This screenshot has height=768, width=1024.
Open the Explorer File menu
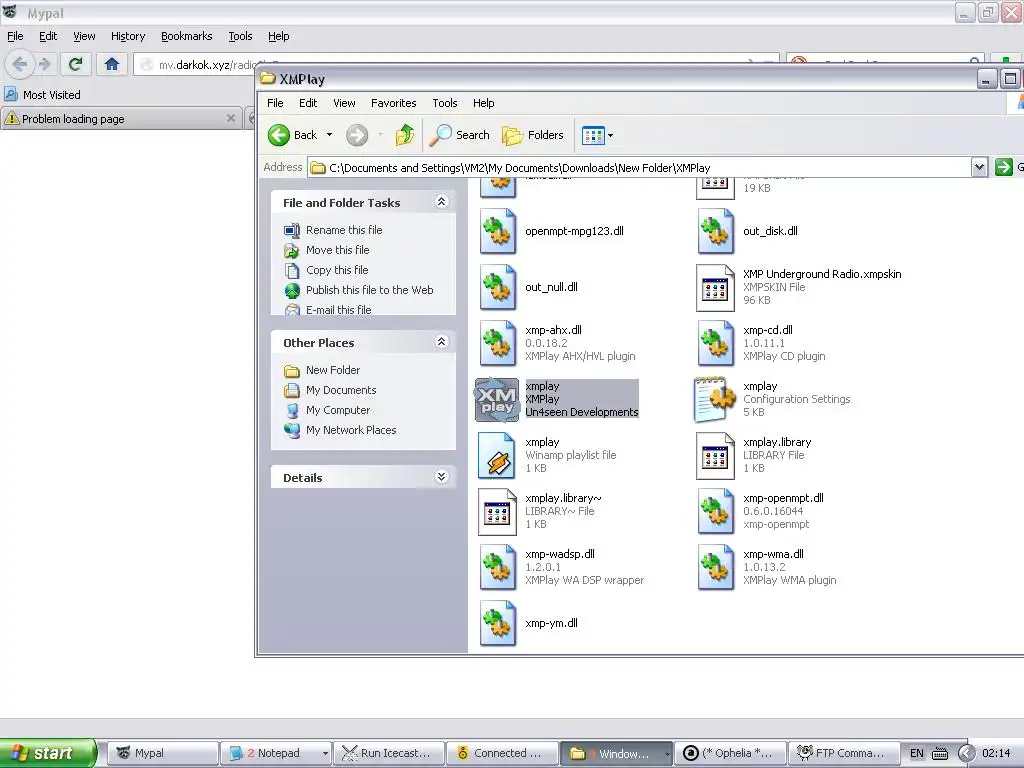(275, 103)
